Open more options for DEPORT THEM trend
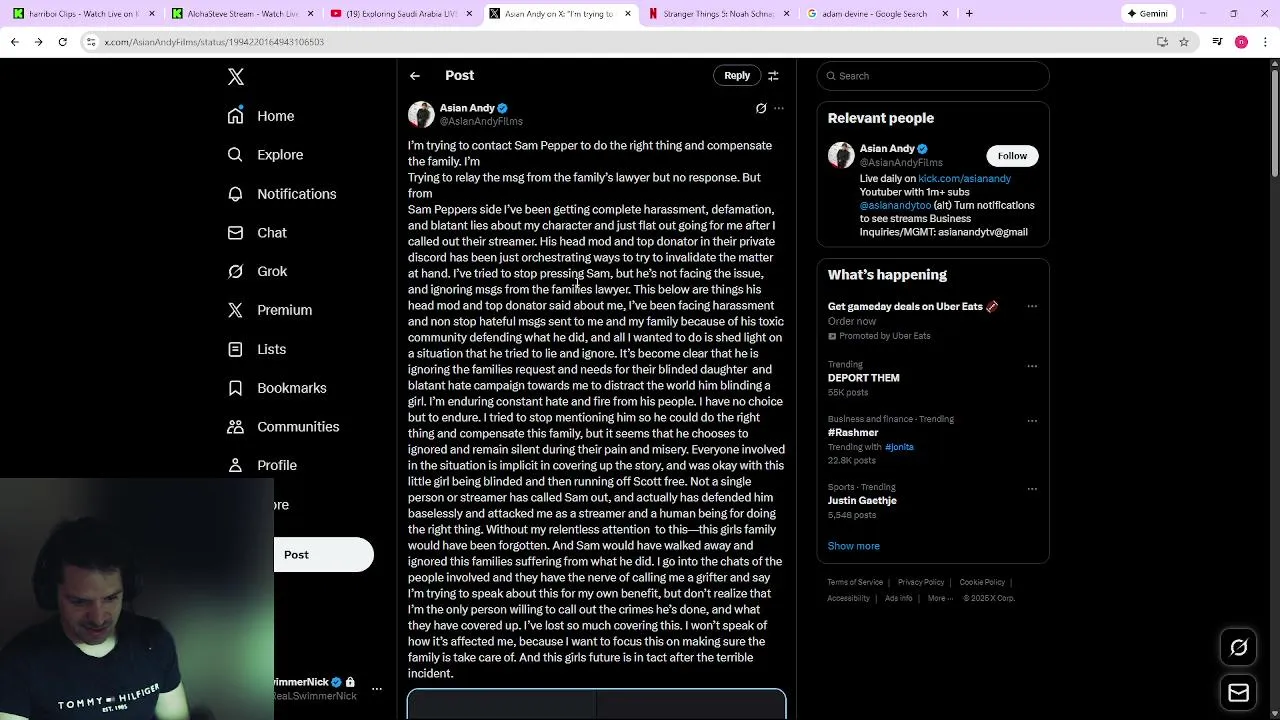 click(1032, 366)
